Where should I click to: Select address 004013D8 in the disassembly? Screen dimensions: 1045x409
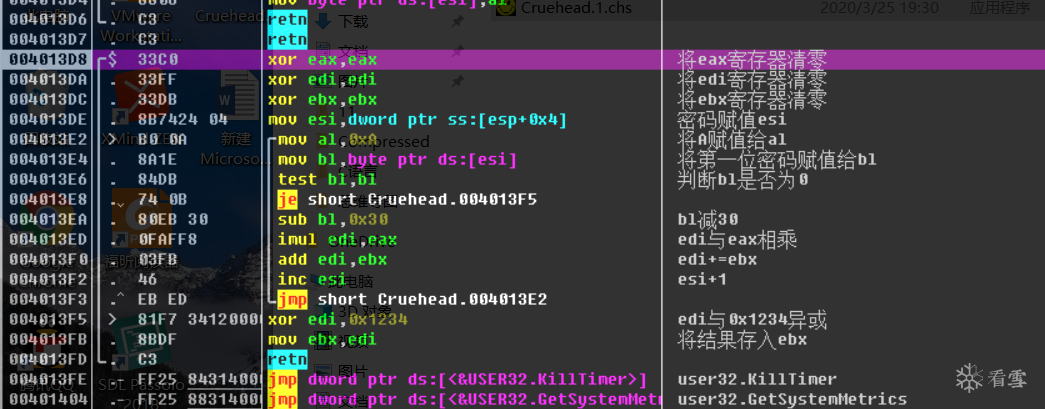[49, 59]
